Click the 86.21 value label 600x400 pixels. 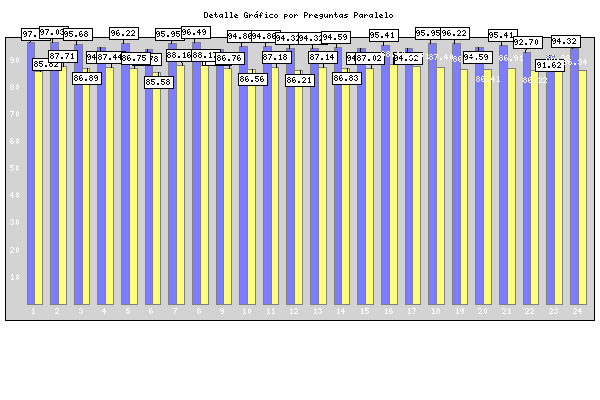tap(300, 80)
